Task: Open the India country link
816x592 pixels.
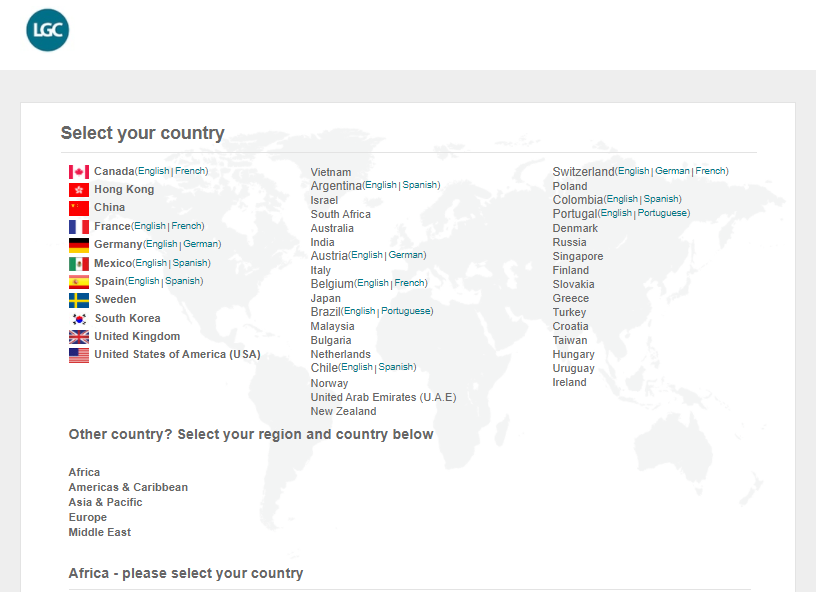Action: 323,242
